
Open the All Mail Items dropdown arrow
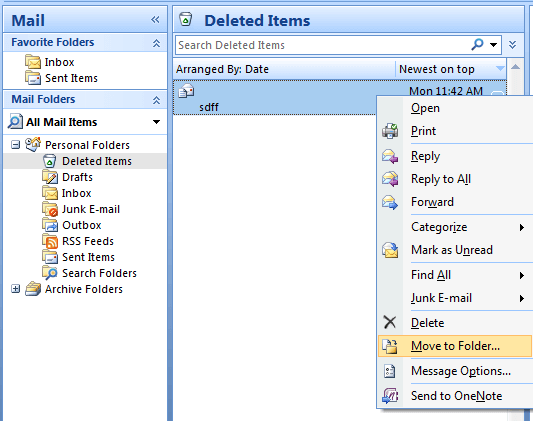(x=156, y=122)
